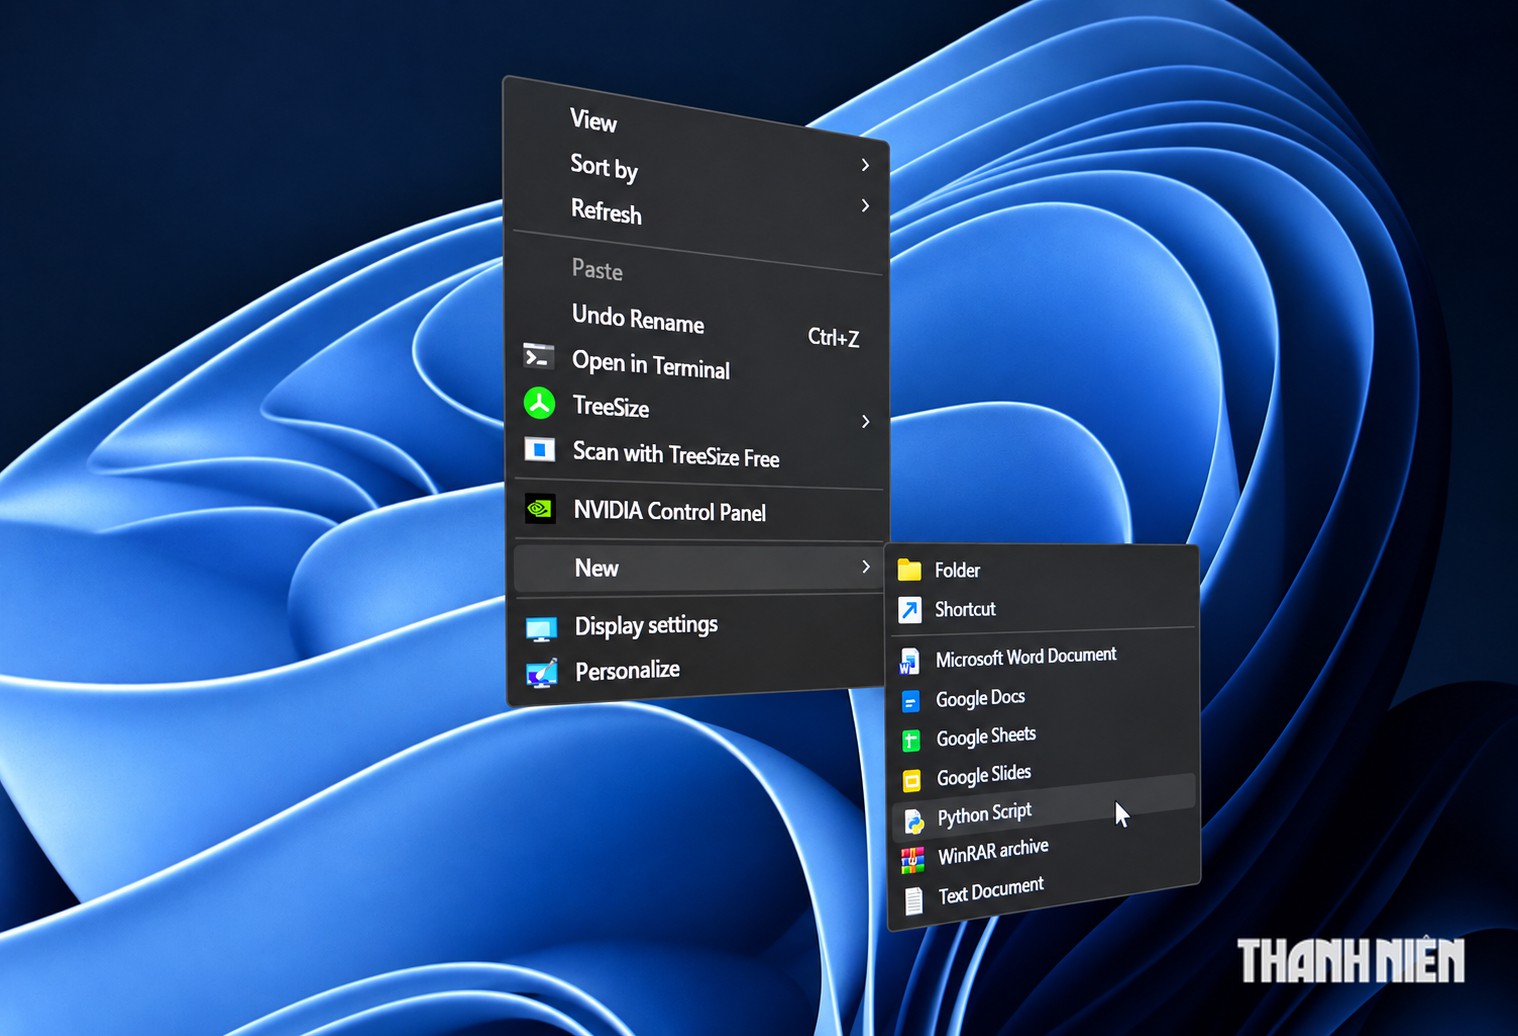Click the Text Document icon
The height and width of the screenshot is (1036, 1518).
click(914, 901)
